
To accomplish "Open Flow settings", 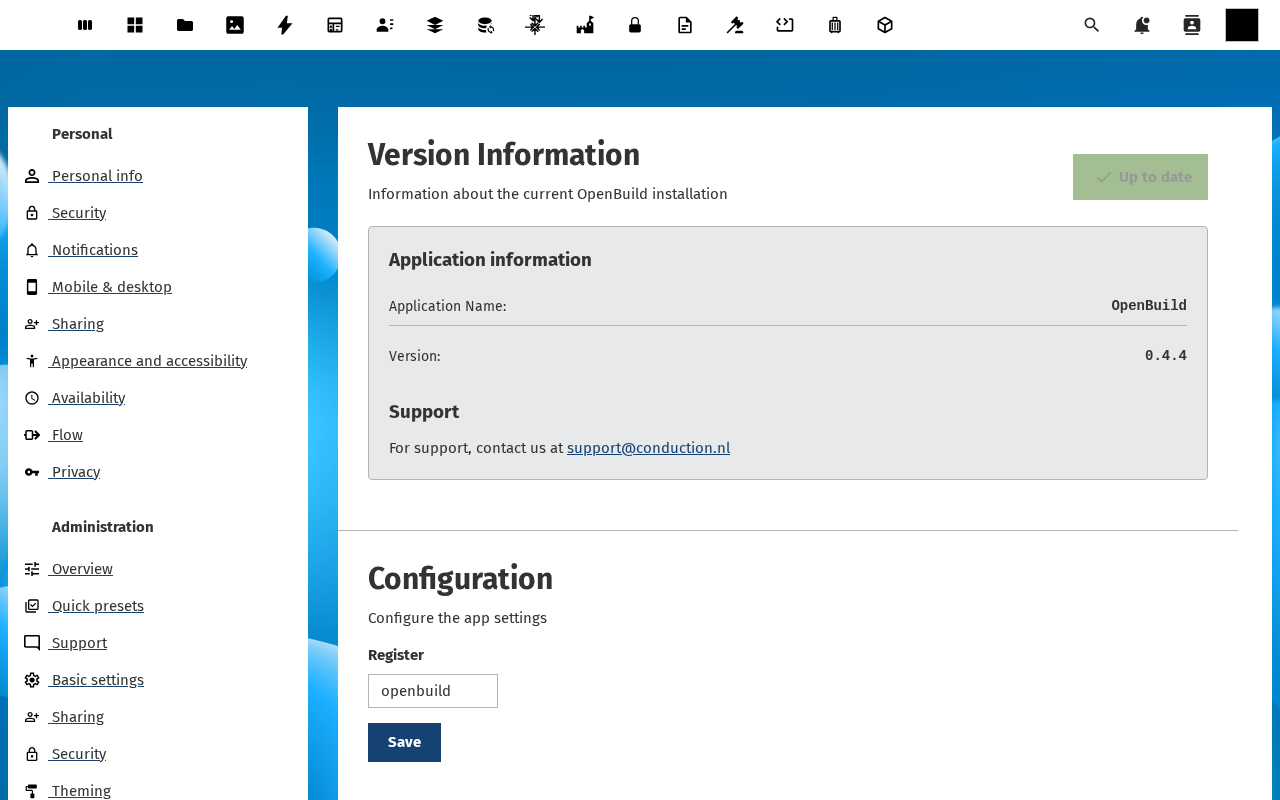I will pos(67,435).
